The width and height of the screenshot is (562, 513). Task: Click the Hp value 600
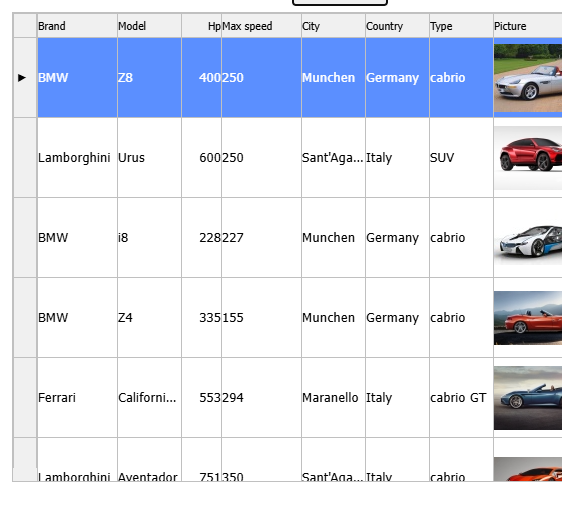[x=201, y=157]
